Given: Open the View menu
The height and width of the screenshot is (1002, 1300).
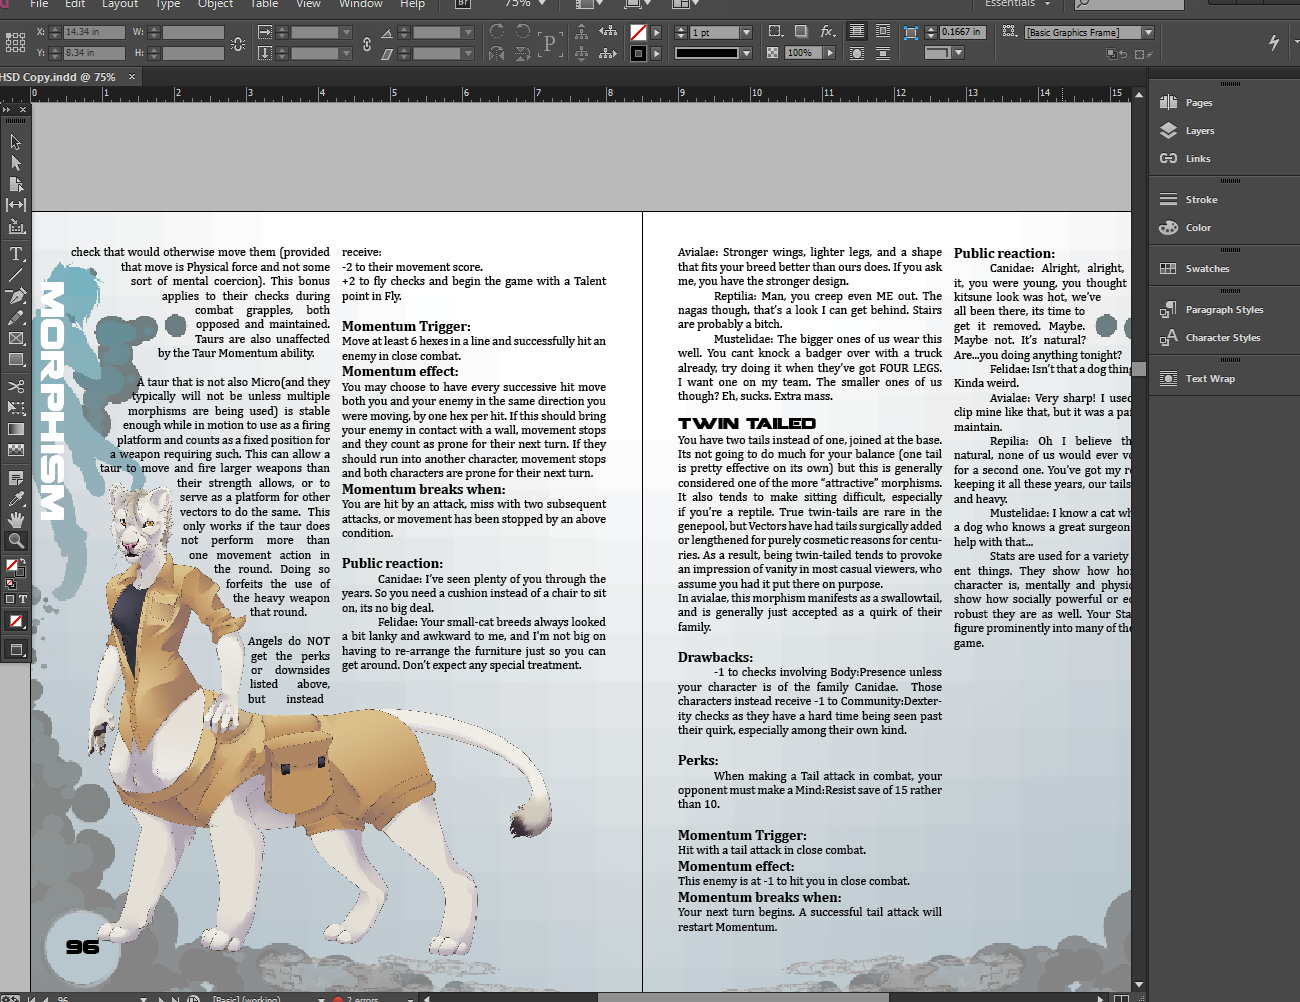Looking at the screenshot, I should click(x=308, y=4).
